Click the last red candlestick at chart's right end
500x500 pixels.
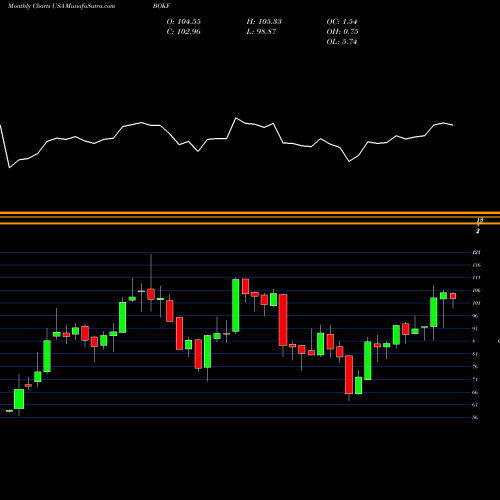point(453,296)
